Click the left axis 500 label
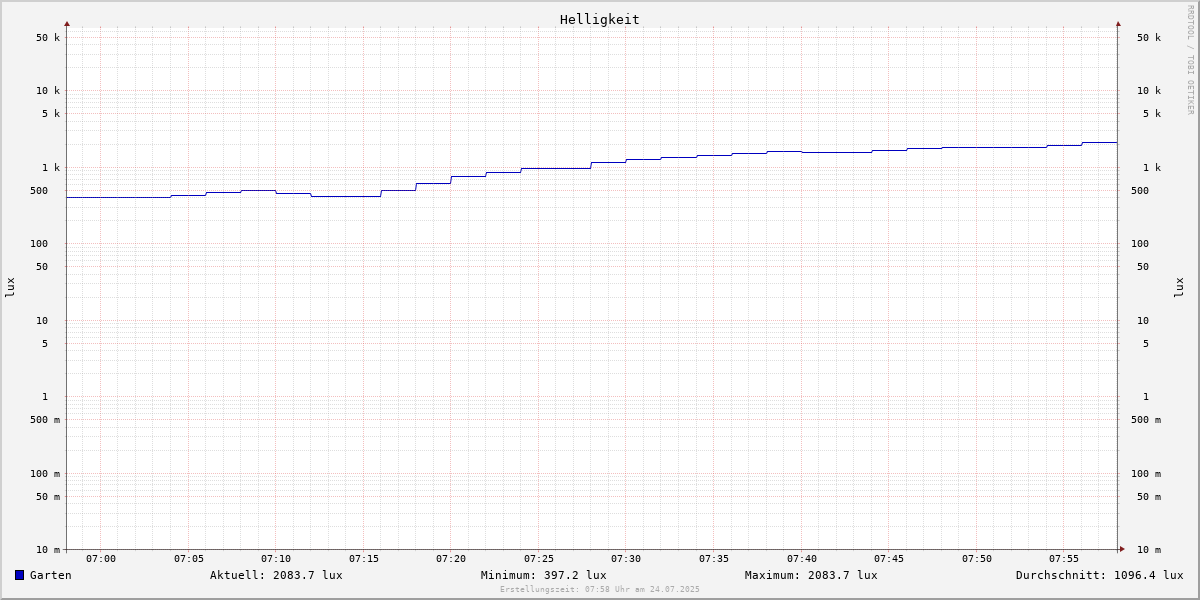 (39, 191)
